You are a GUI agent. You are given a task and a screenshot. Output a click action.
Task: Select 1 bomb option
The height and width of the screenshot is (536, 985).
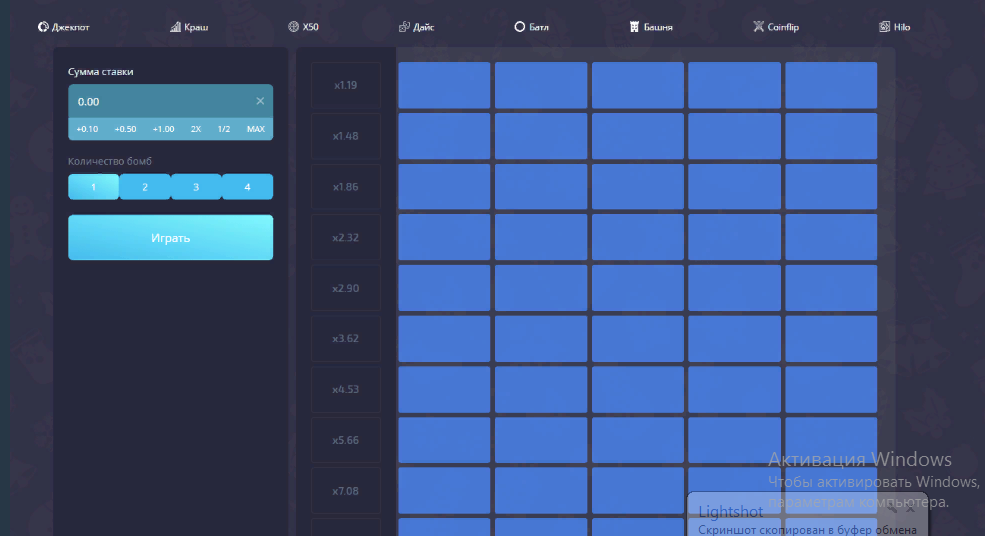pos(93,187)
